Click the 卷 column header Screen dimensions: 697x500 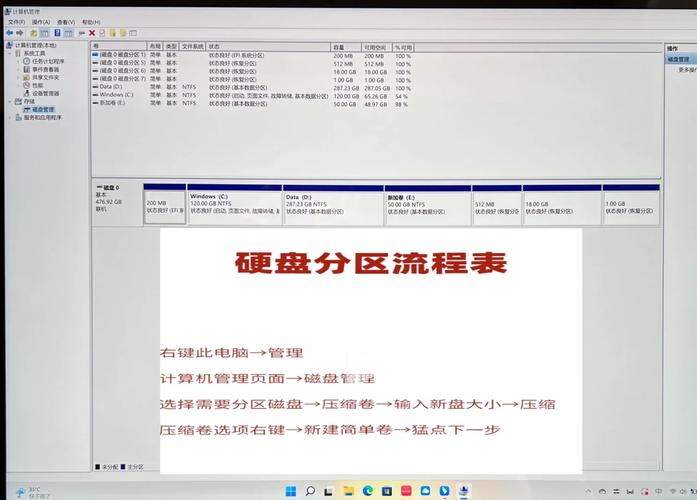119,46
